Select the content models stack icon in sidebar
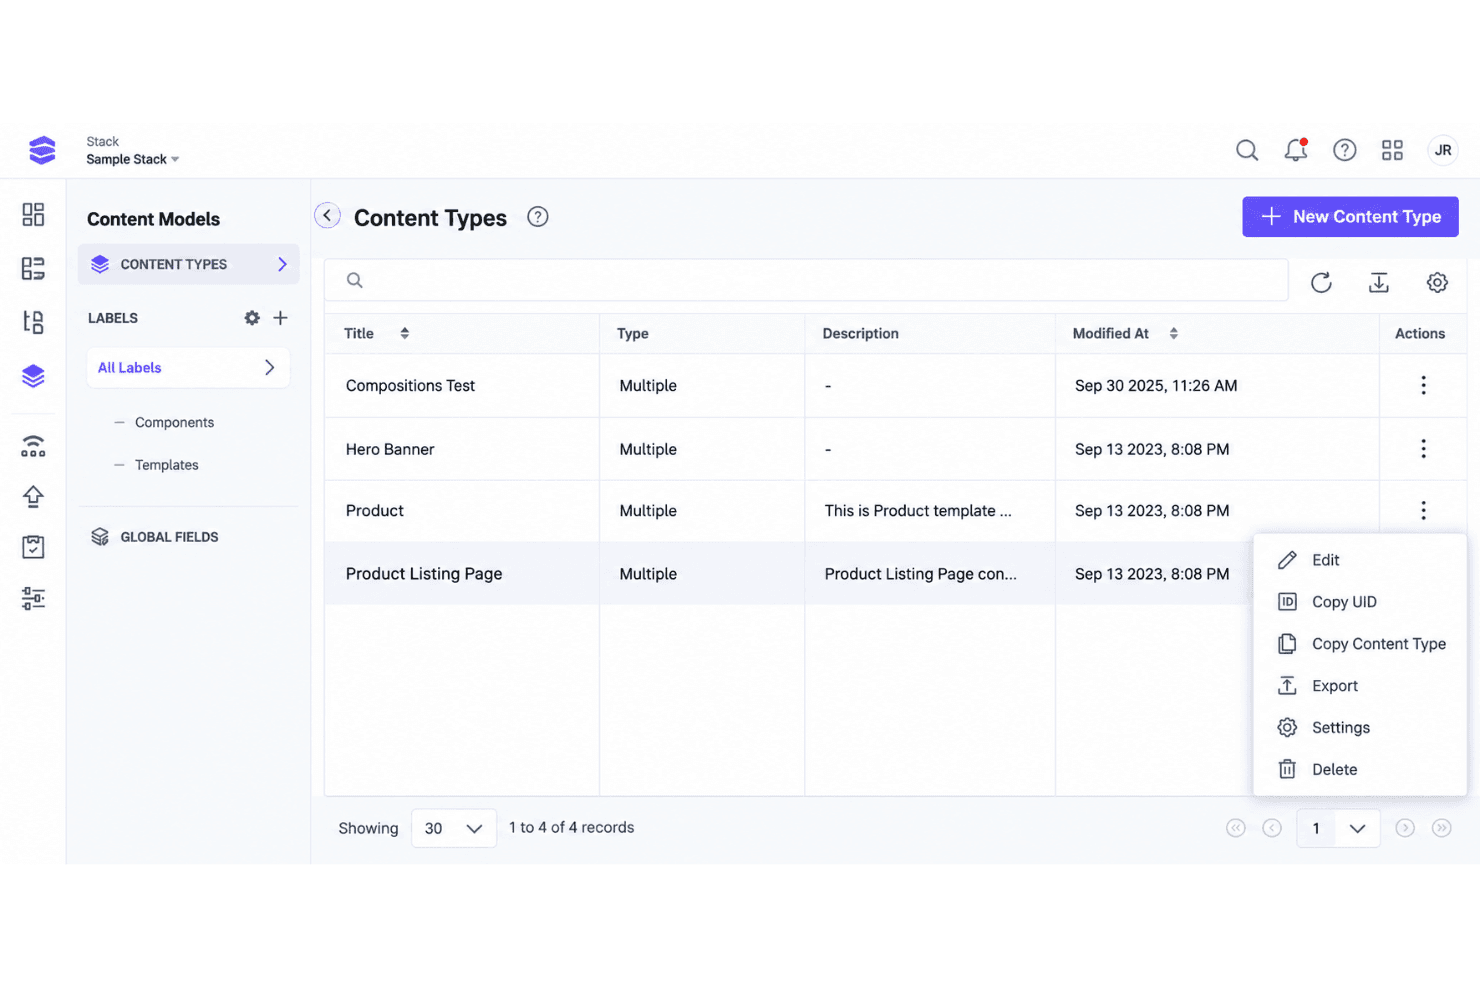 pyautogui.click(x=33, y=376)
